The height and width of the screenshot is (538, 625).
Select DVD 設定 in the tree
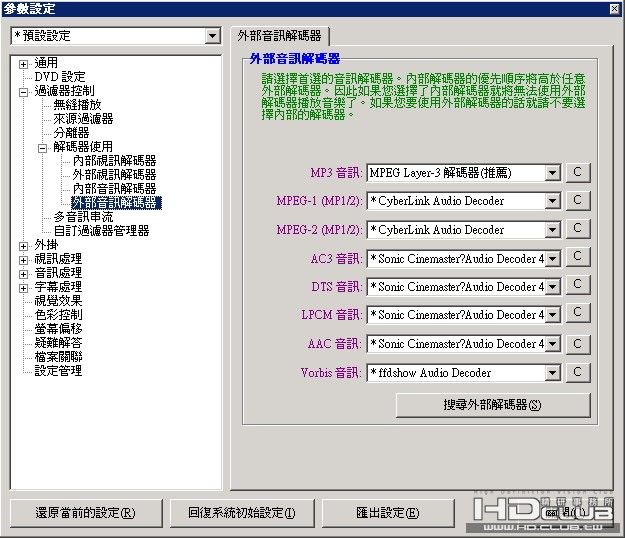pyautogui.click(x=60, y=77)
